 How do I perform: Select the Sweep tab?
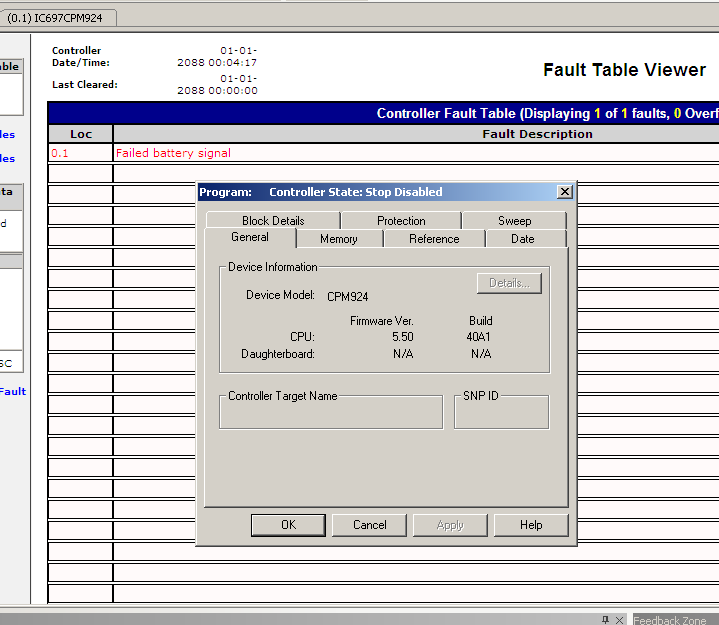[x=514, y=221]
